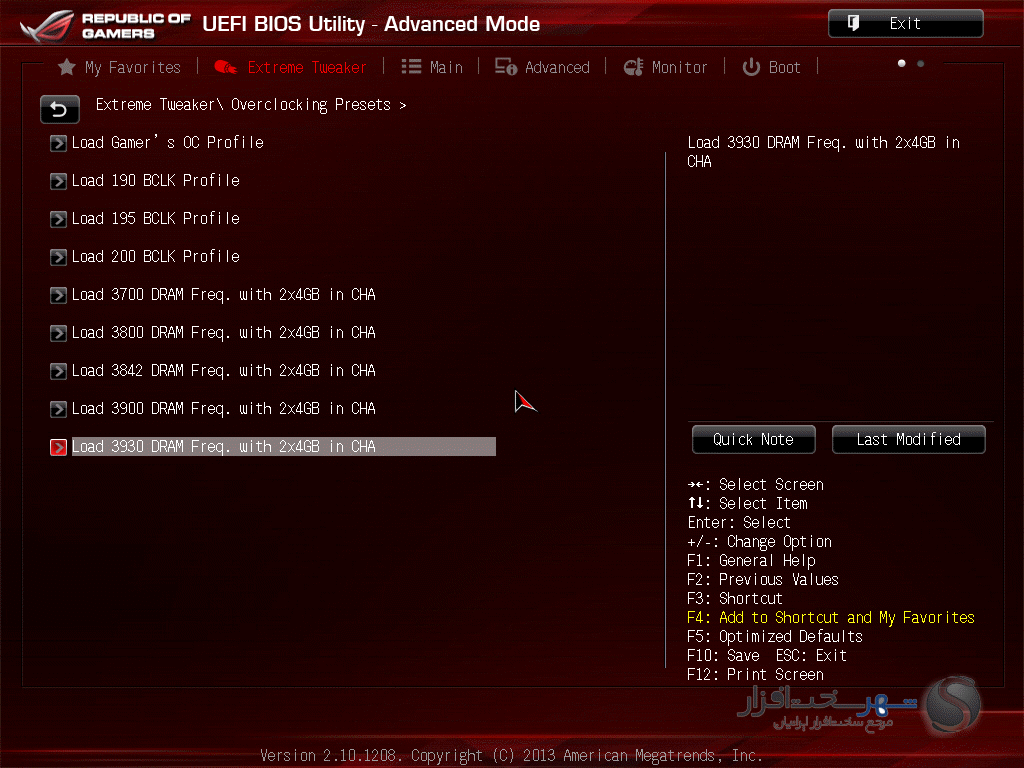
Task: Click the F2: Previous Values hint
Action: point(763,579)
